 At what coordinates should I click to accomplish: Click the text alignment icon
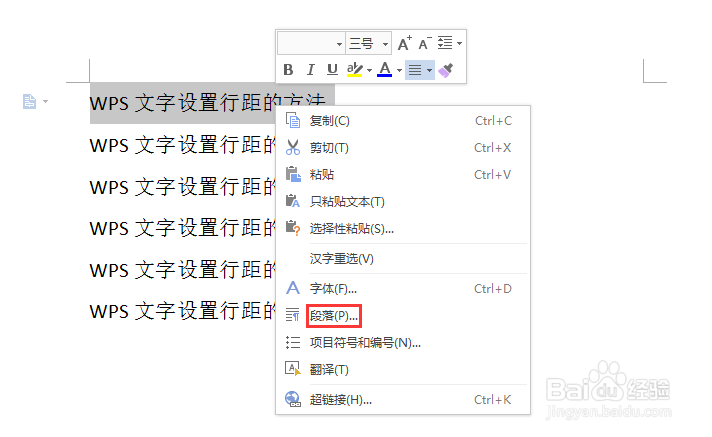pos(415,70)
